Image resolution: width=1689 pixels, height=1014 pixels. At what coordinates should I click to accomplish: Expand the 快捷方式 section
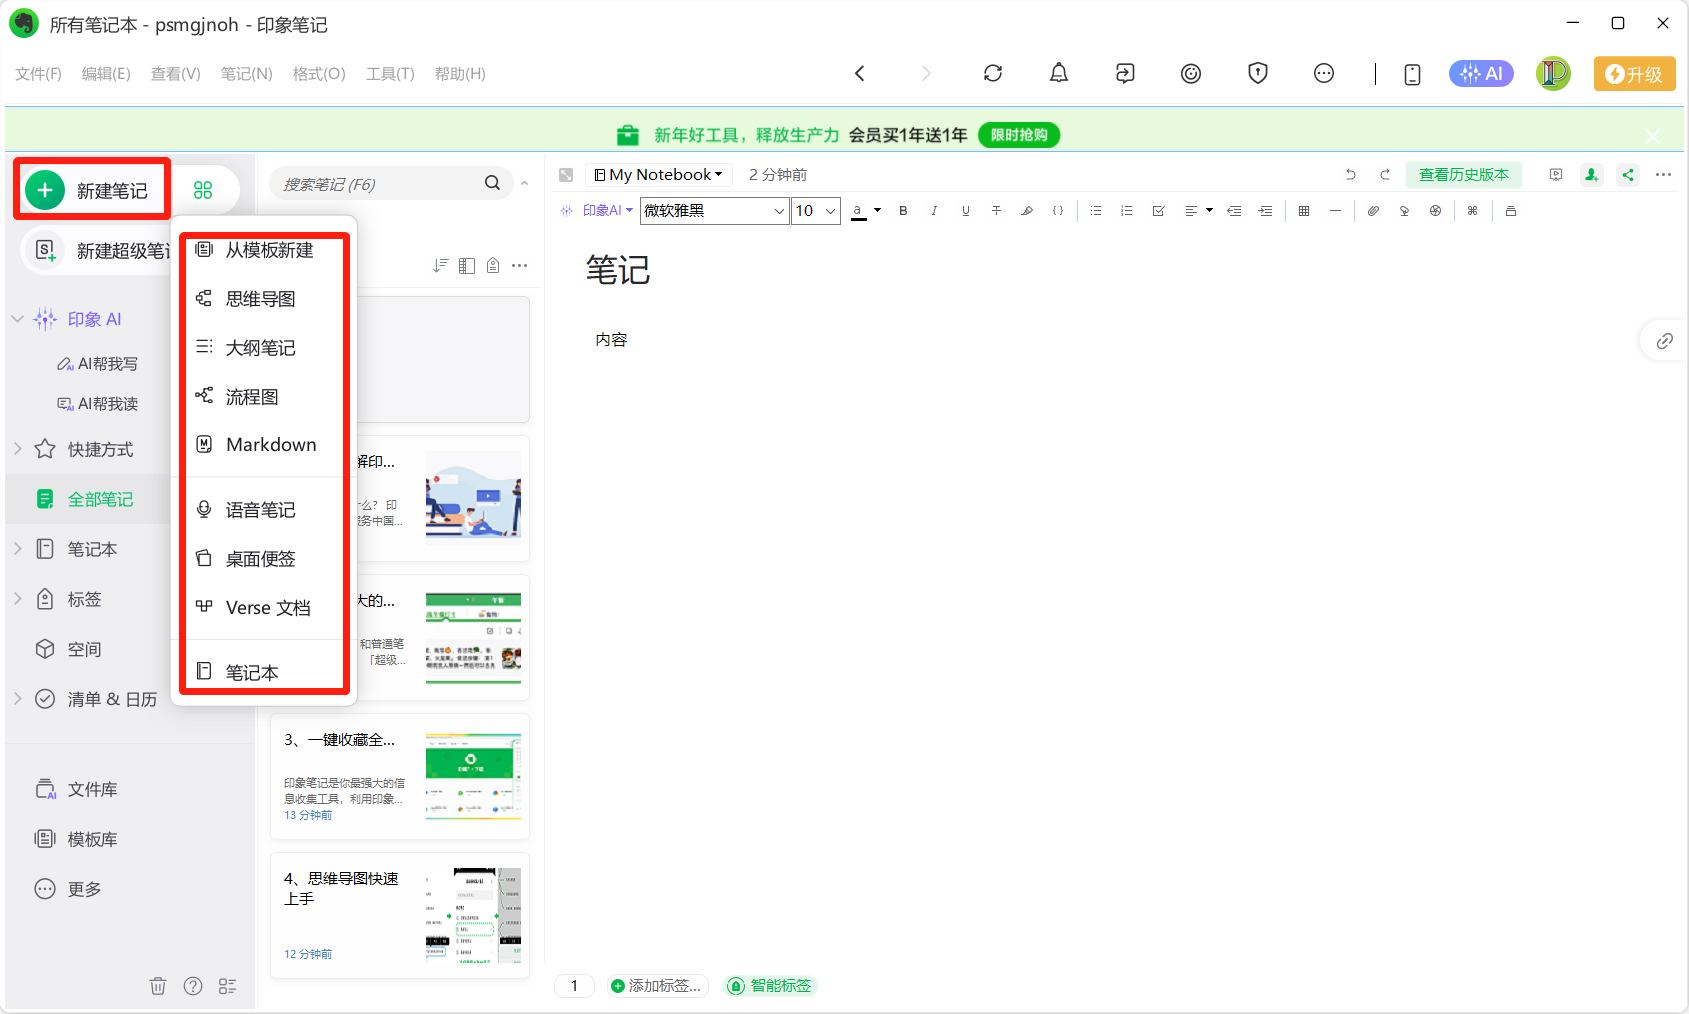pos(18,449)
